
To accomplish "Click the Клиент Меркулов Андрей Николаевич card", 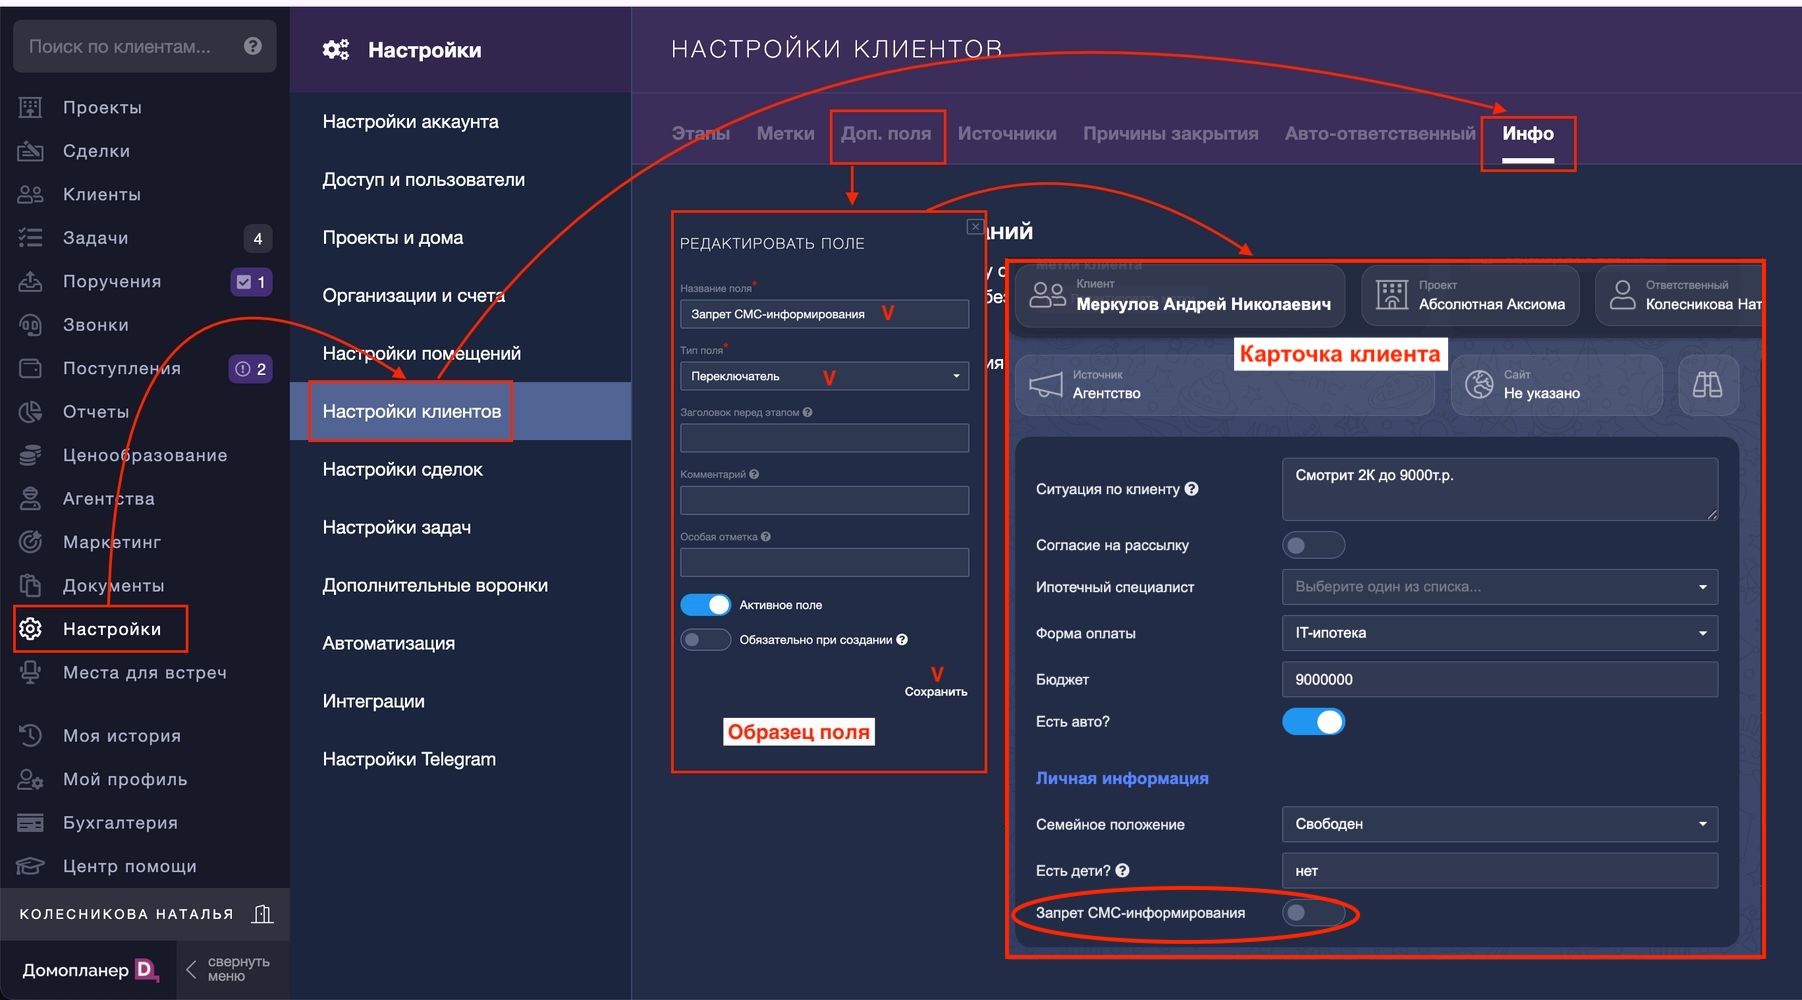I will 1180,295.
